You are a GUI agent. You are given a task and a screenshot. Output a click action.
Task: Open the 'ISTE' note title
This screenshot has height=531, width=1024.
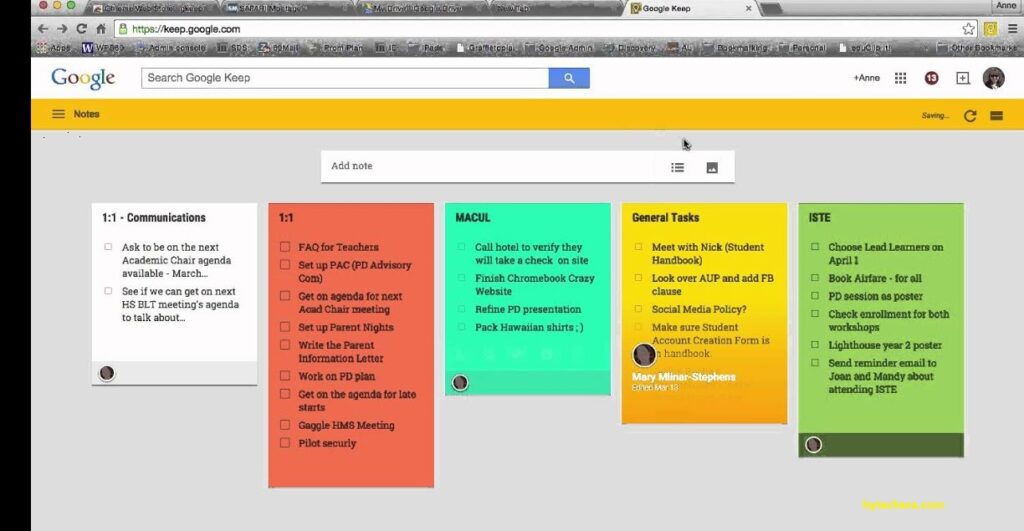820,217
